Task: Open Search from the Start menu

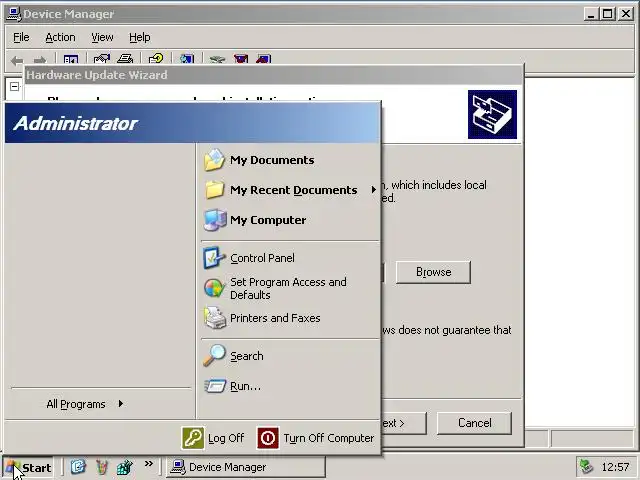Action: coord(290,356)
